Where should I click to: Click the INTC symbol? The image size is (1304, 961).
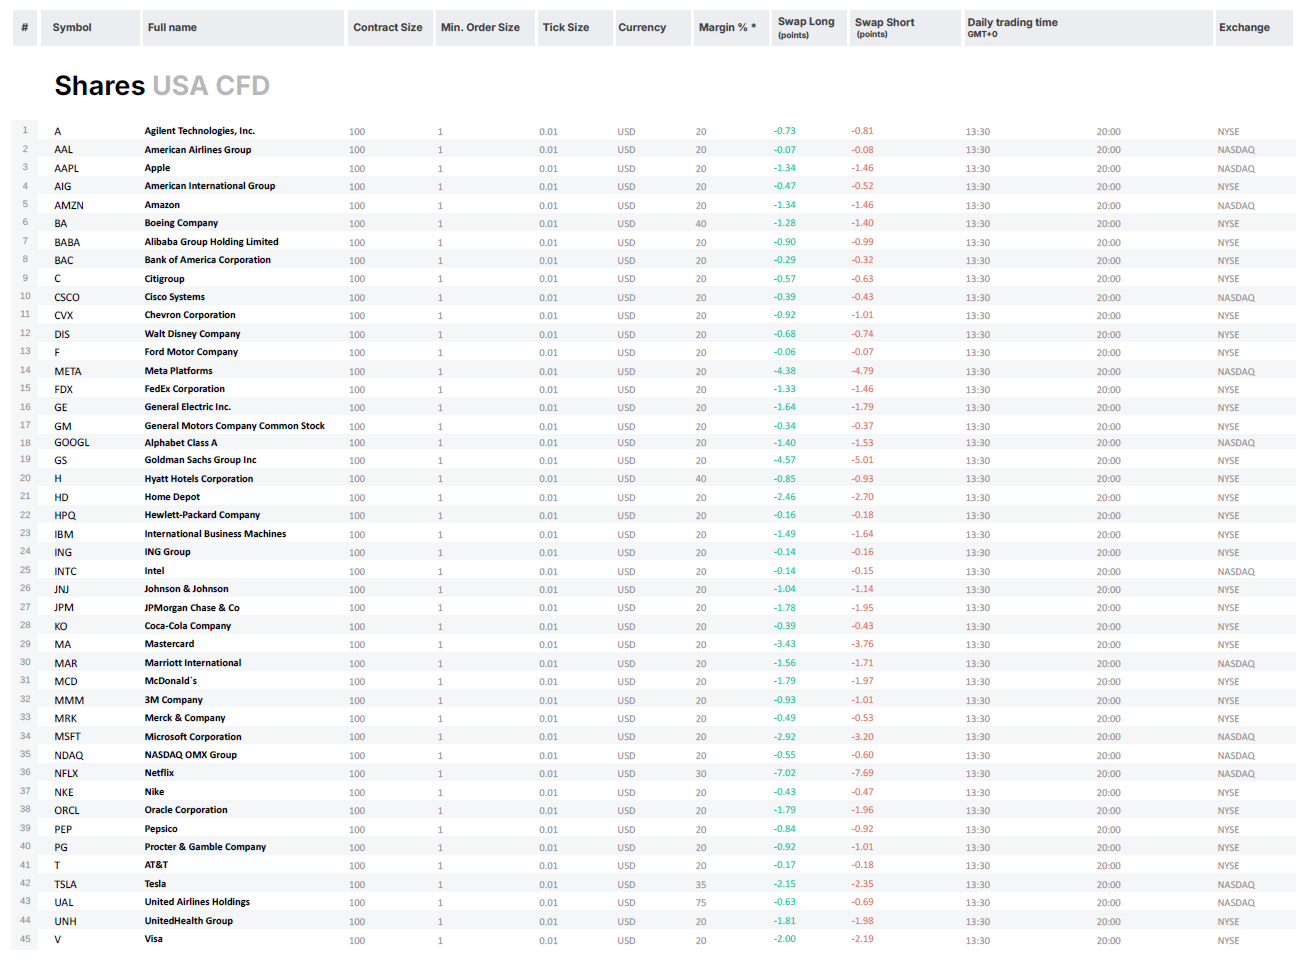65,572
